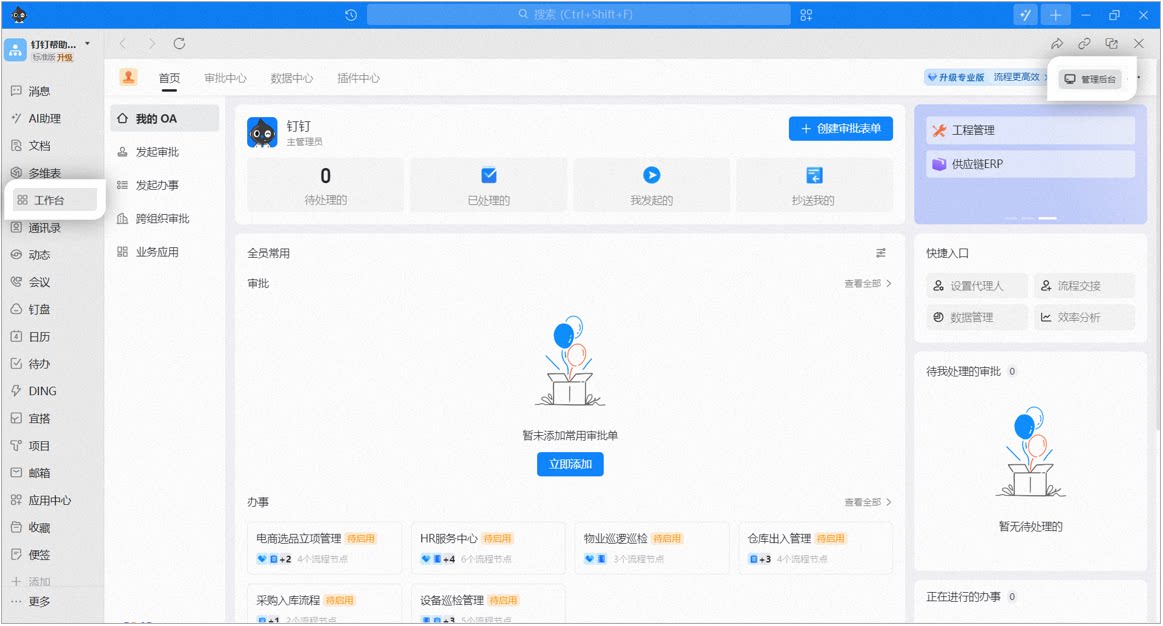
Task: Click 设置代理人 shortcut
Action: (977, 286)
